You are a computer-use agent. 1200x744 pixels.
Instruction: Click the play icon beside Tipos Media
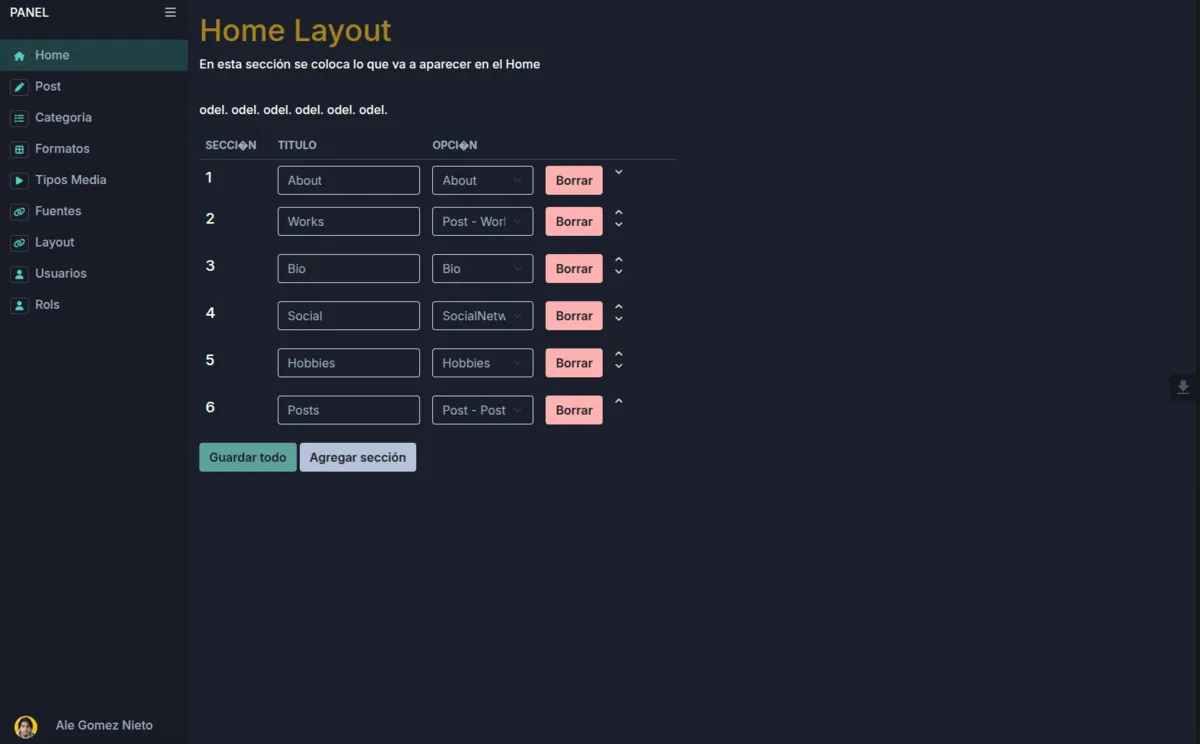tap(19, 181)
